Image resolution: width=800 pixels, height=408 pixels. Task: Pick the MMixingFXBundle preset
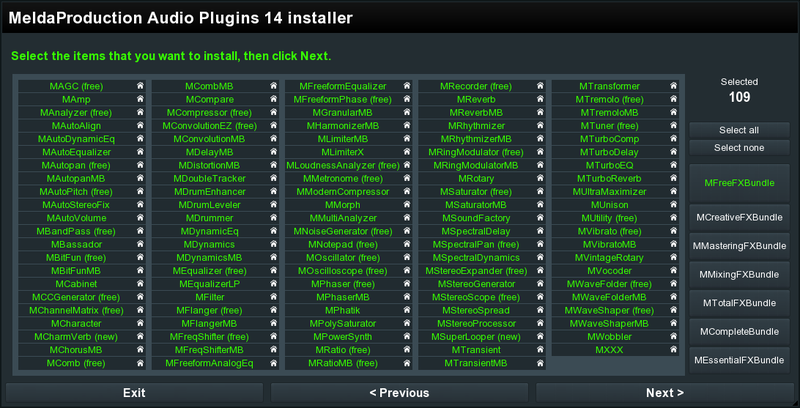tap(739, 274)
